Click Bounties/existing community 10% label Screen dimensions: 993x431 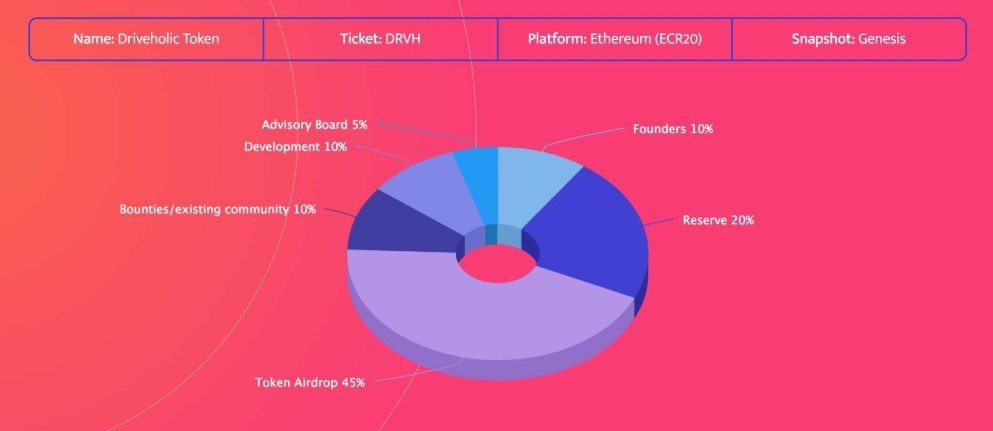click(x=217, y=209)
